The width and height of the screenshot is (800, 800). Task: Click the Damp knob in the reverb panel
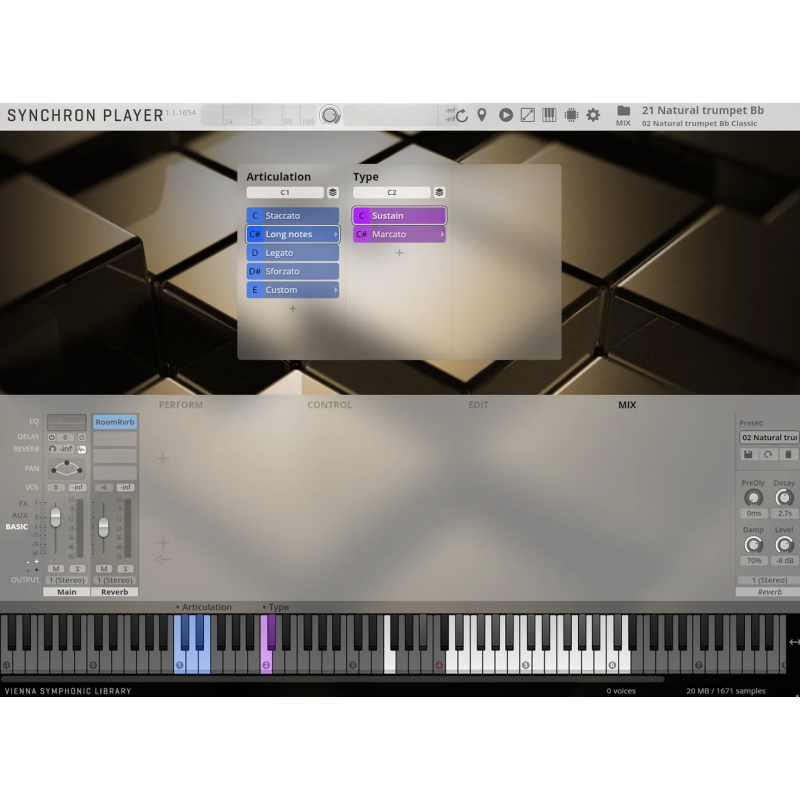pyautogui.click(x=754, y=545)
